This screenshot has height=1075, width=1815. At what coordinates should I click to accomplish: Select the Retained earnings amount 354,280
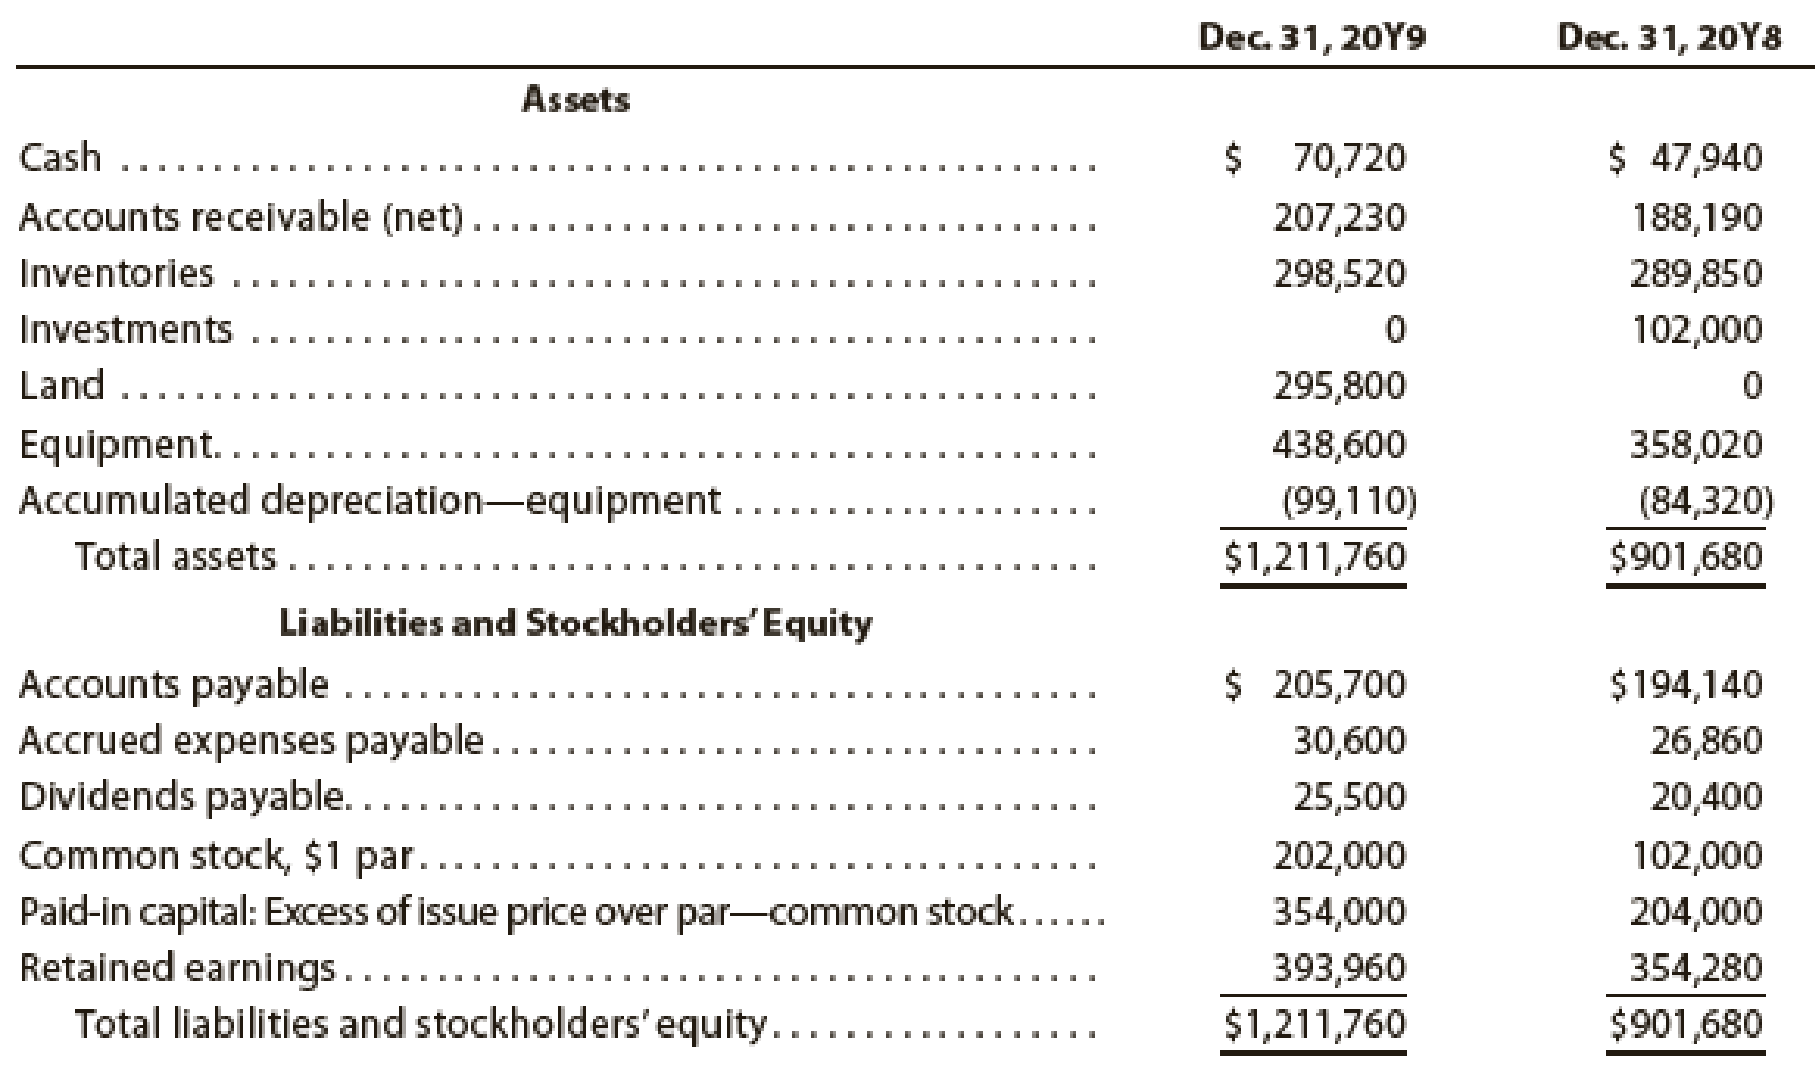1696,967
